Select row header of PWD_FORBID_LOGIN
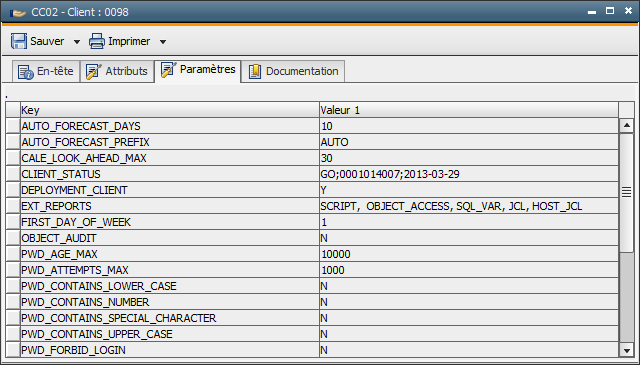 tap(13, 350)
